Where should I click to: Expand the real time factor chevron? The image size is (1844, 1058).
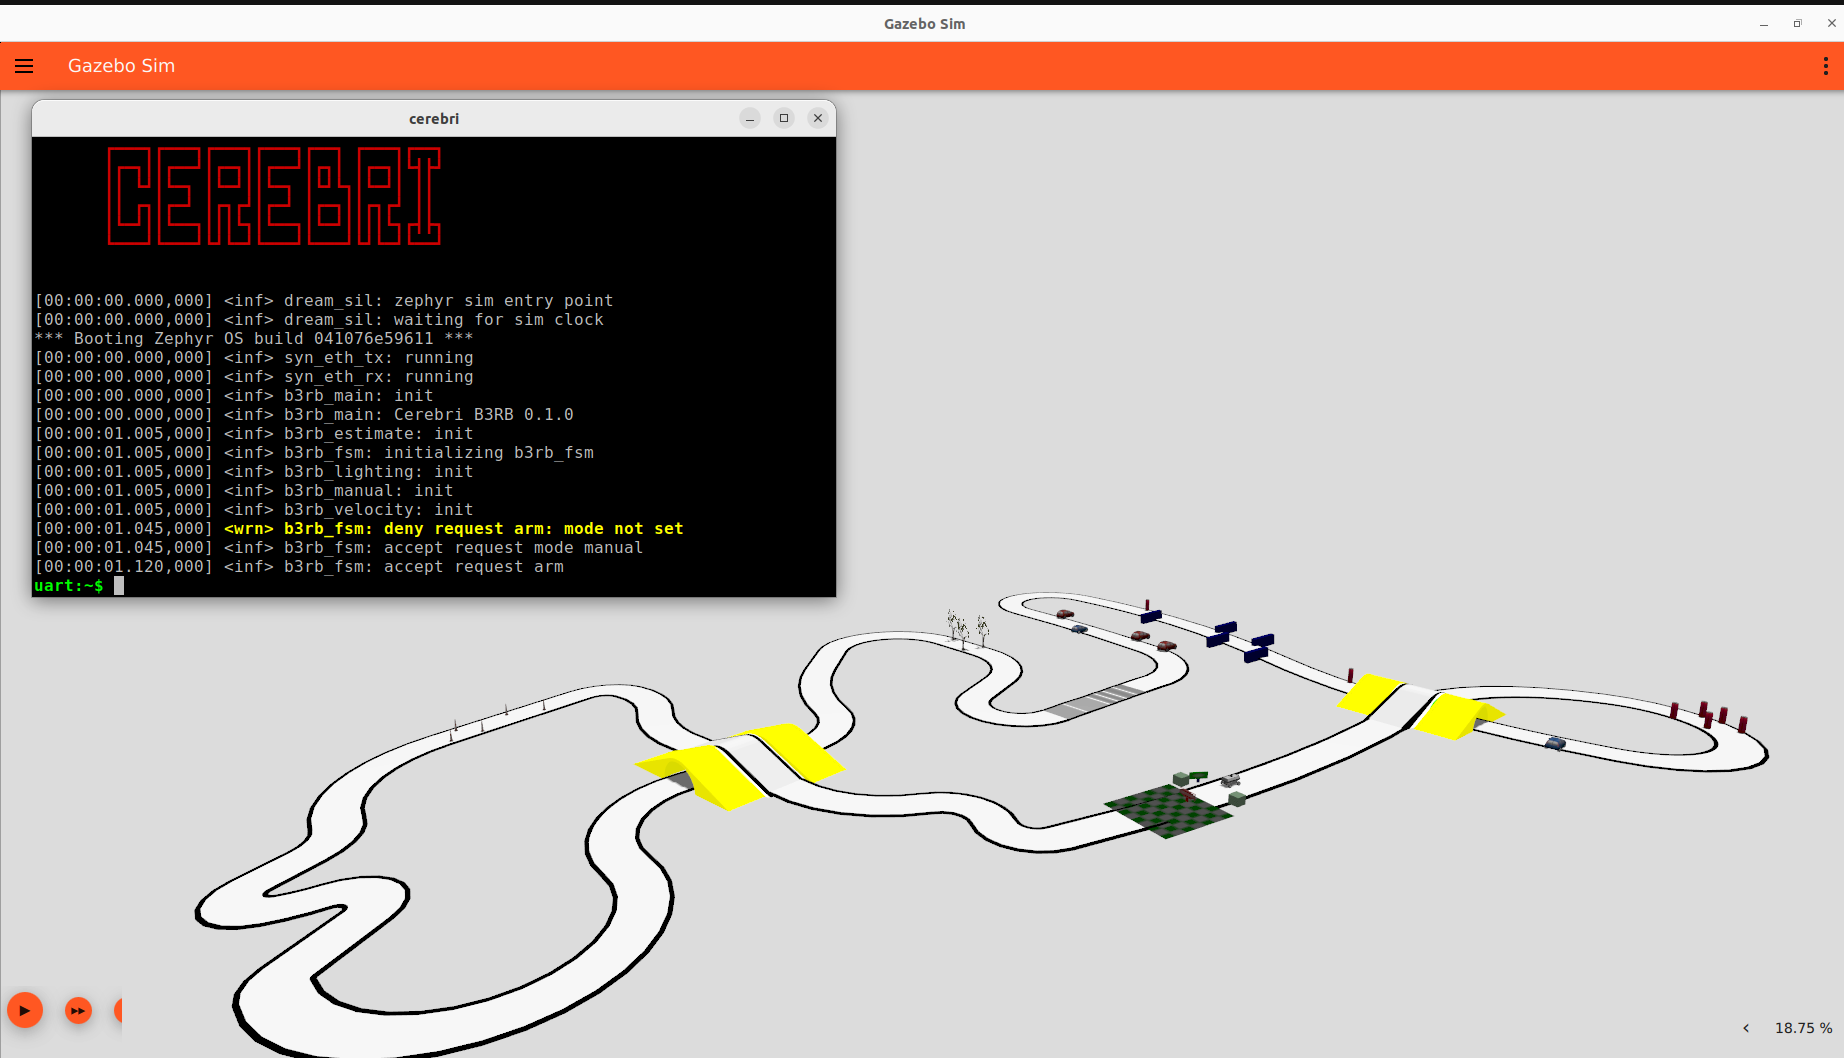[x=1746, y=1028]
